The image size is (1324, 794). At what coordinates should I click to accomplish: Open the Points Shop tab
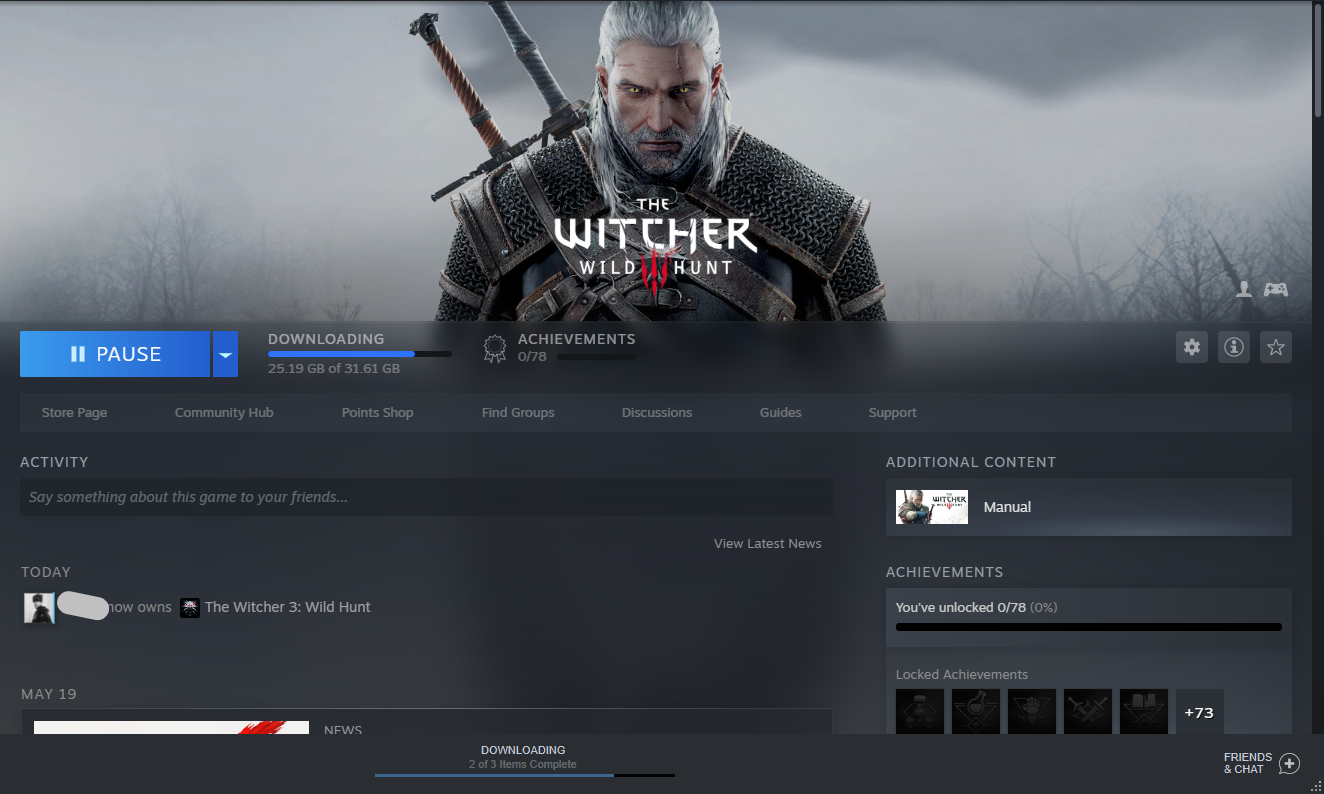coord(377,413)
